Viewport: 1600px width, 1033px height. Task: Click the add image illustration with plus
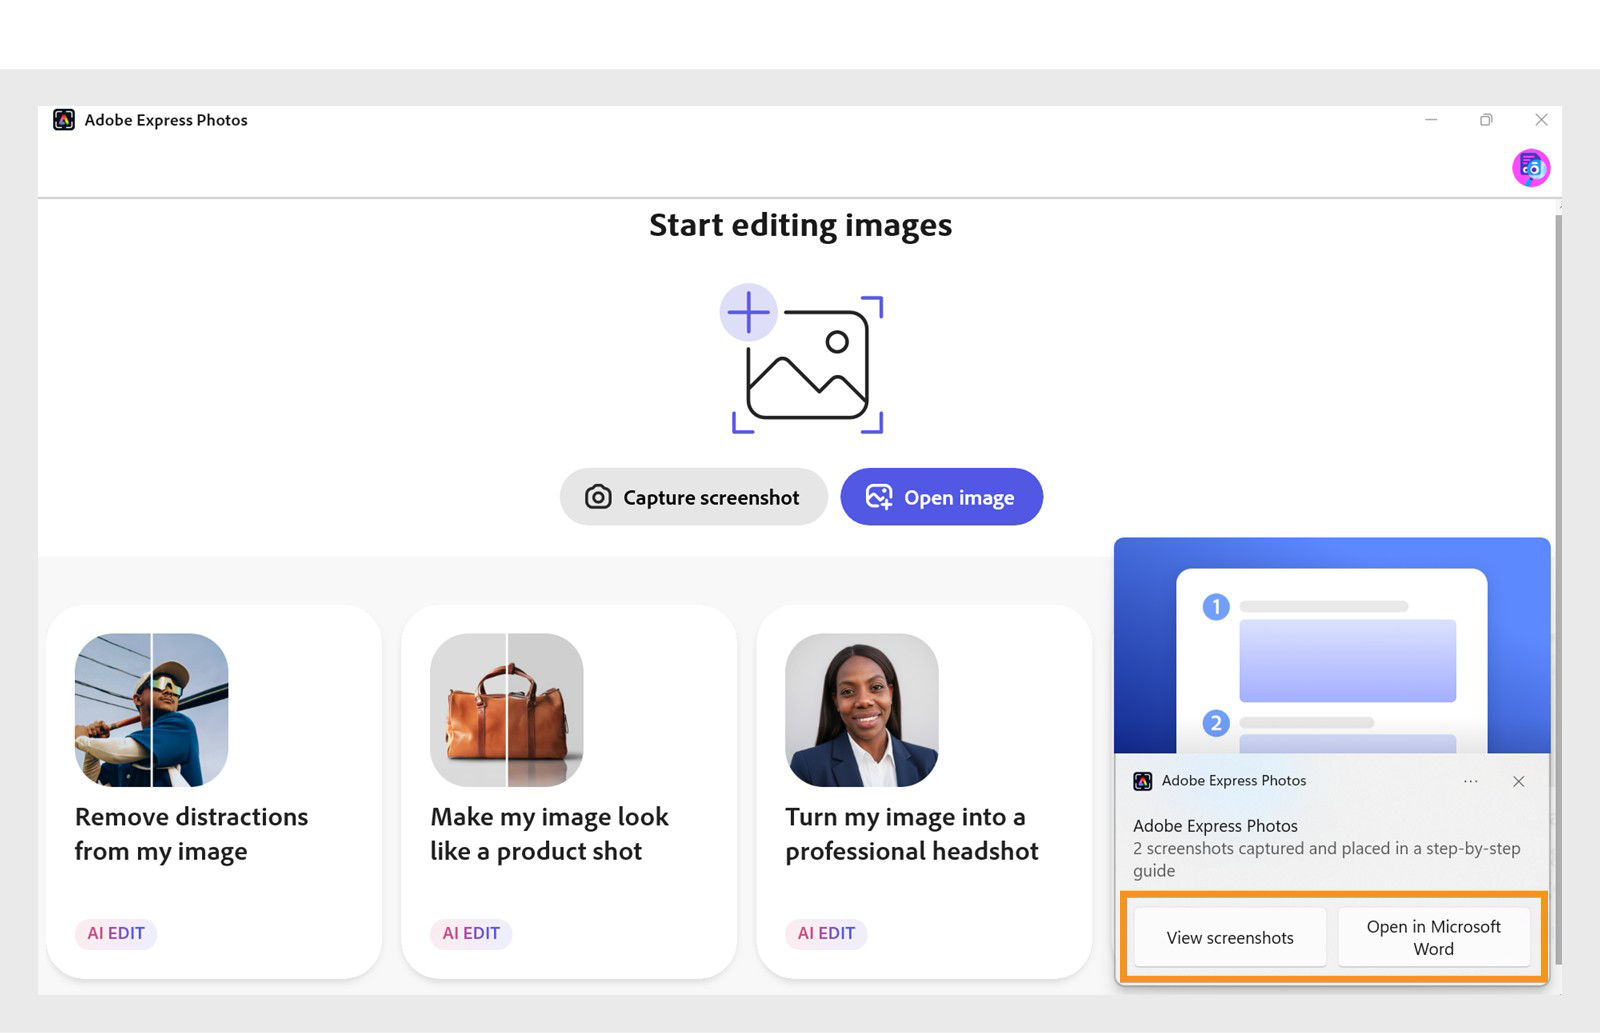coord(802,359)
